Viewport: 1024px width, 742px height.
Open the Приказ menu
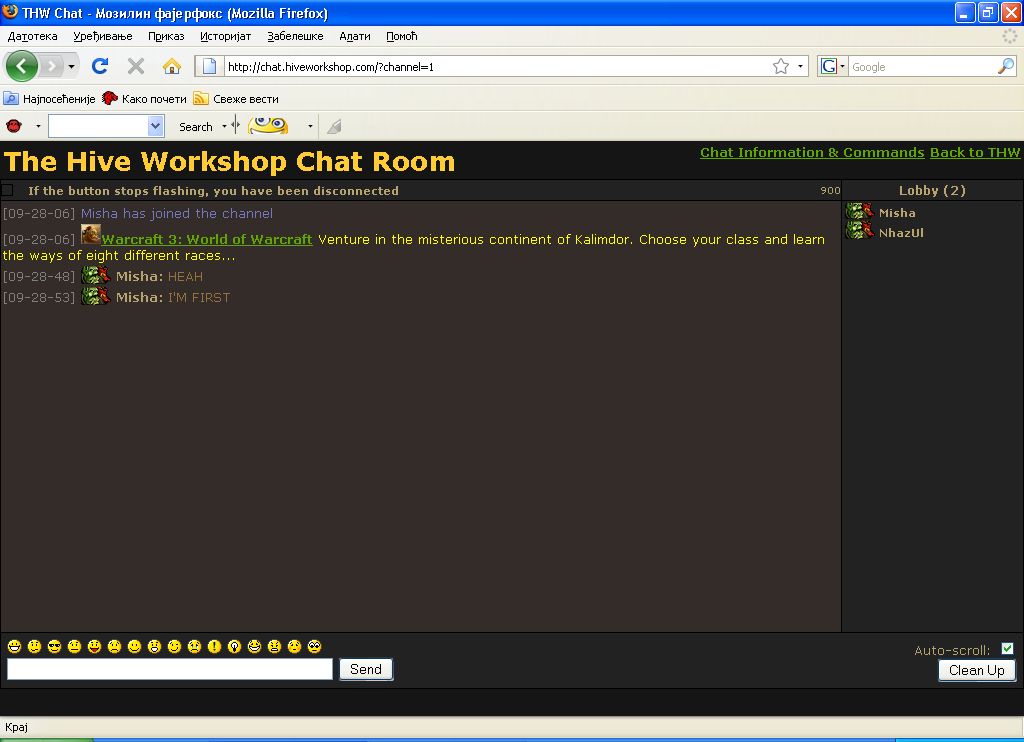(166, 36)
